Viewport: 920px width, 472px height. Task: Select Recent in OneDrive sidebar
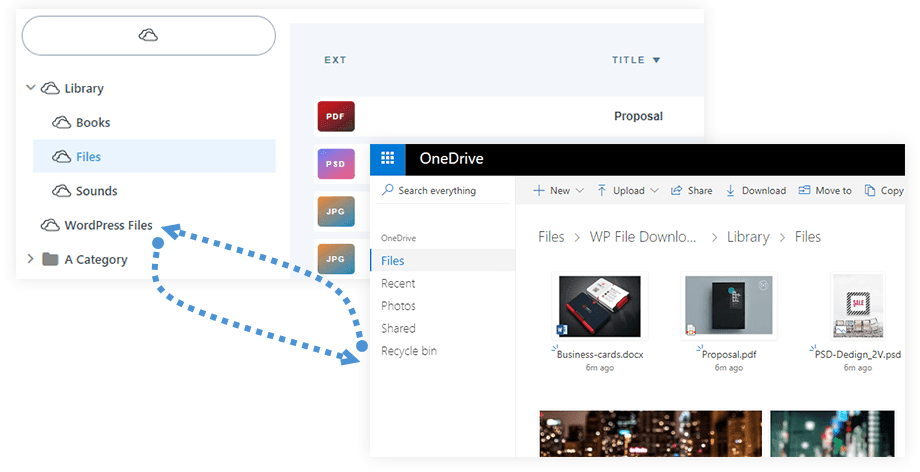pyautogui.click(x=398, y=283)
